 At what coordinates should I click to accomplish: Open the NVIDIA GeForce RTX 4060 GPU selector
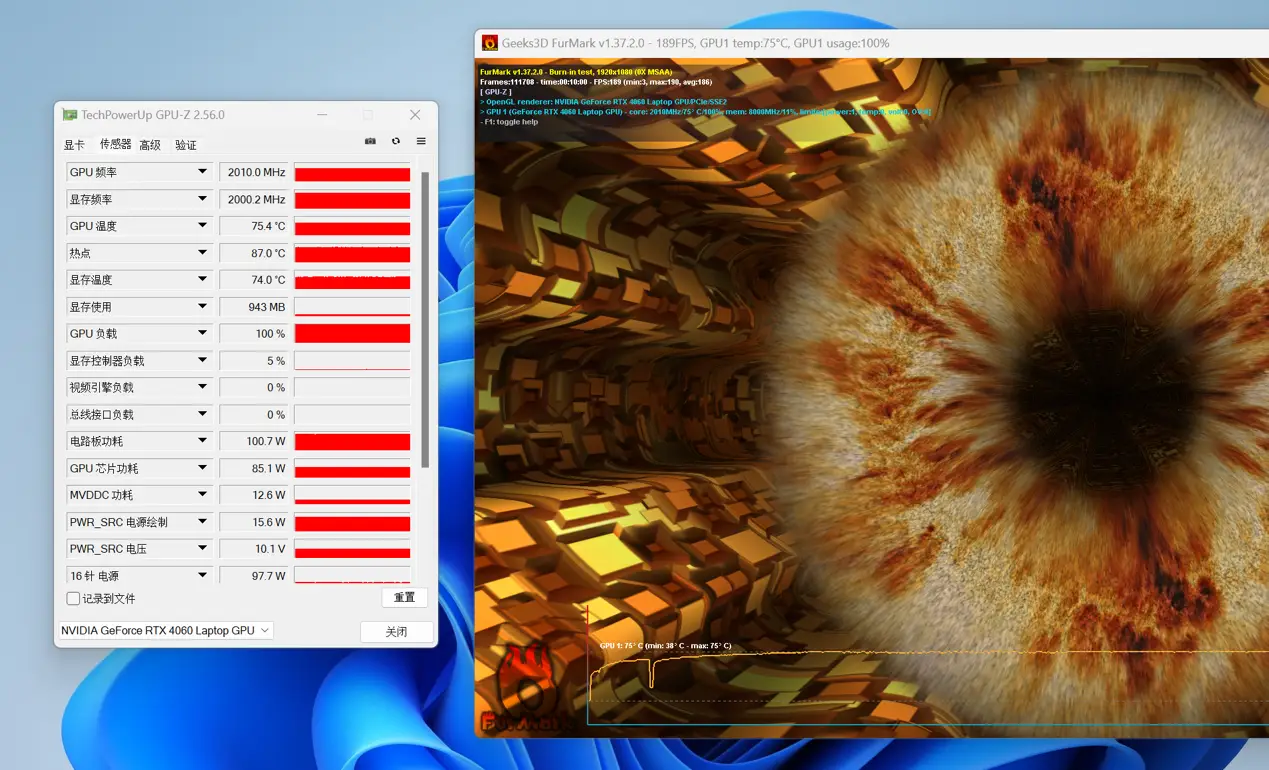pyautogui.click(x=166, y=631)
